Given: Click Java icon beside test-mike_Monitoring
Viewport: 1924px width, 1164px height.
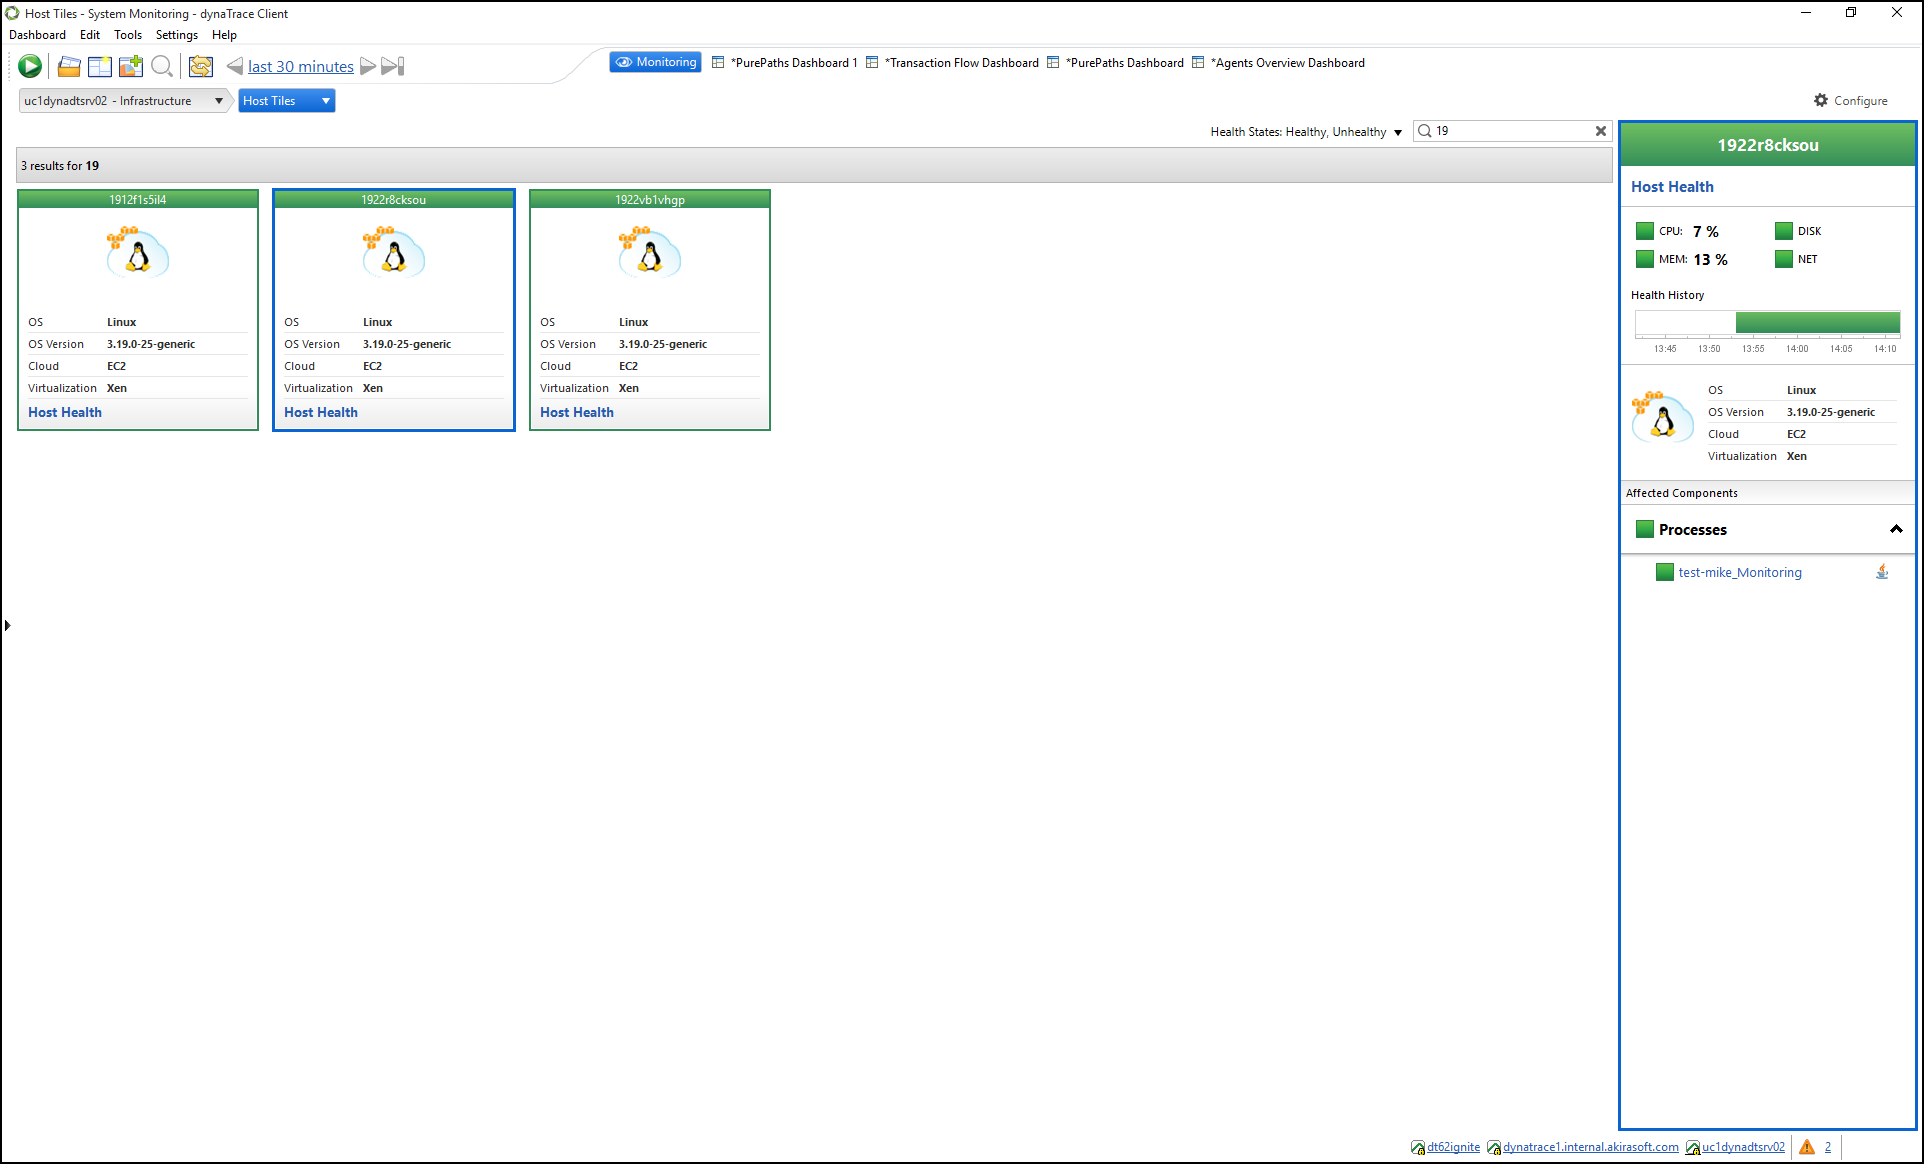Looking at the screenshot, I should (x=1882, y=572).
